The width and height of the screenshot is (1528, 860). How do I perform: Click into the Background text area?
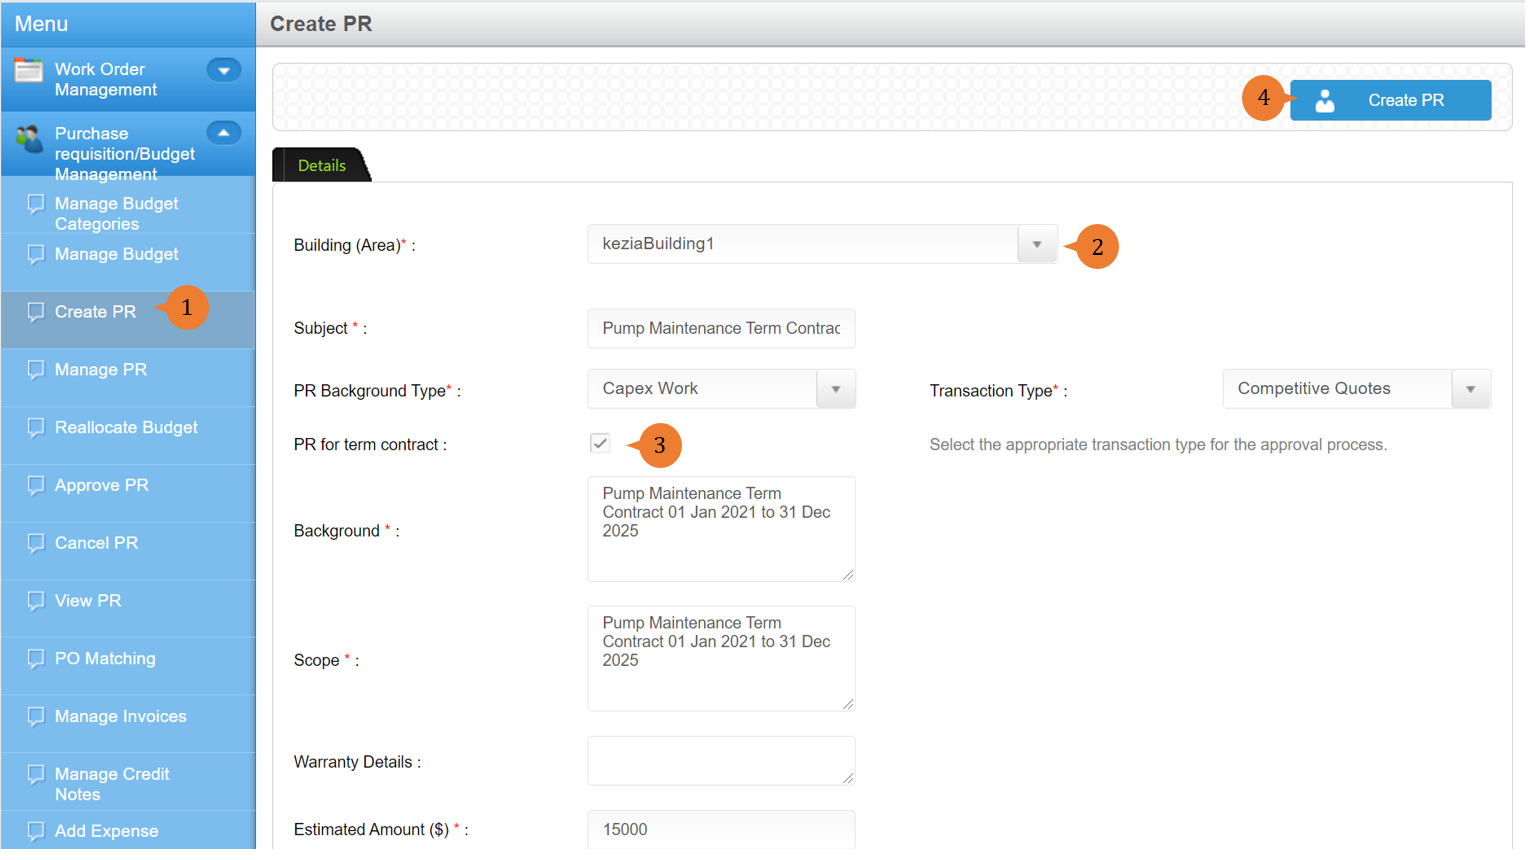pos(722,530)
